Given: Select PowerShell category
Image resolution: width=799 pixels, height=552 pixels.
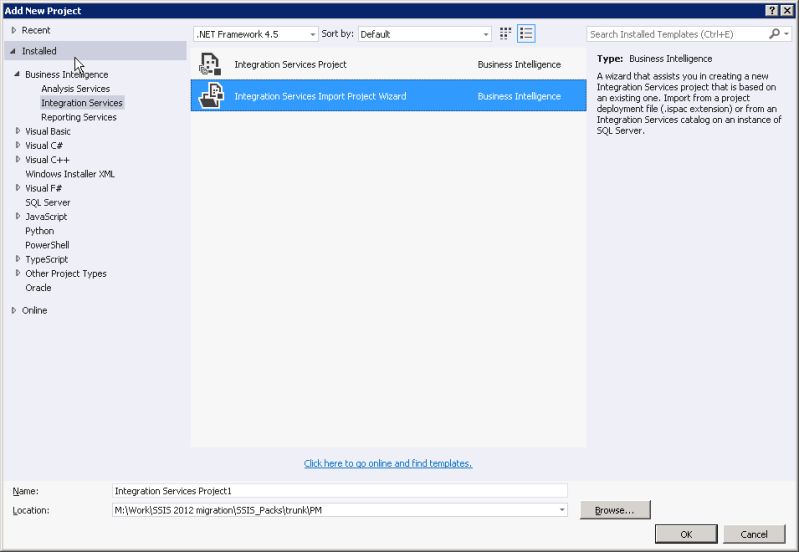Looking at the screenshot, I should (47, 245).
